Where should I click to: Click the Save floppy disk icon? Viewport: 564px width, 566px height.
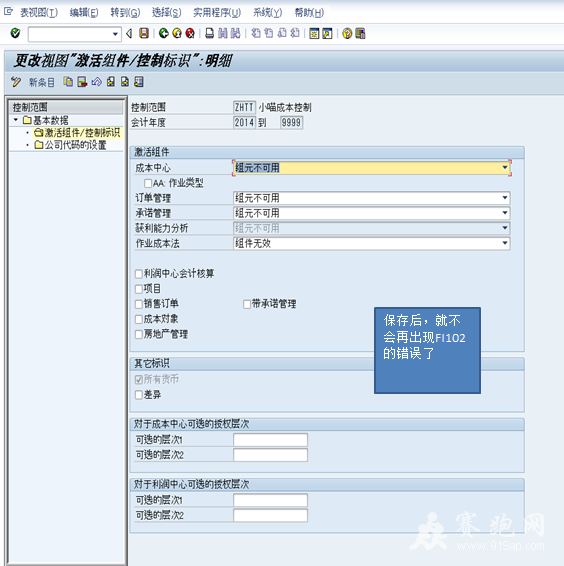click(x=144, y=33)
